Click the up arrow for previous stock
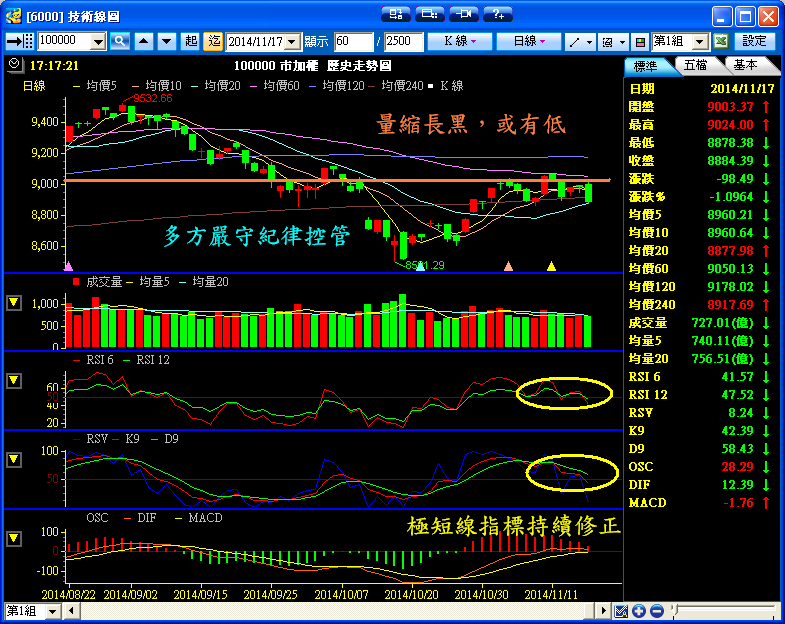This screenshot has height=624, width=785. click(143, 41)
